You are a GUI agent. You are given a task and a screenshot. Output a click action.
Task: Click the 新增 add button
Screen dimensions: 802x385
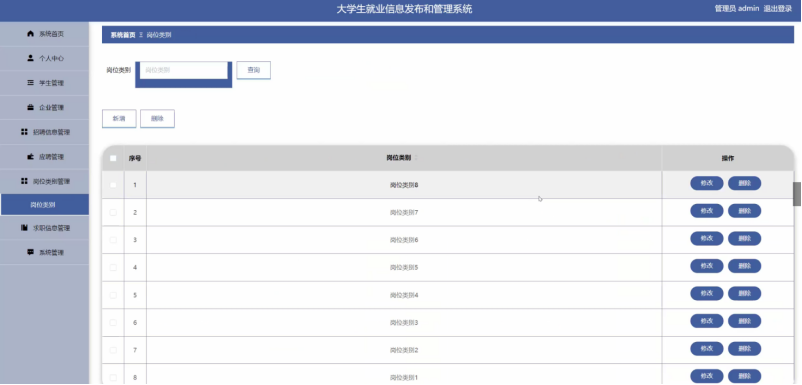119,119
